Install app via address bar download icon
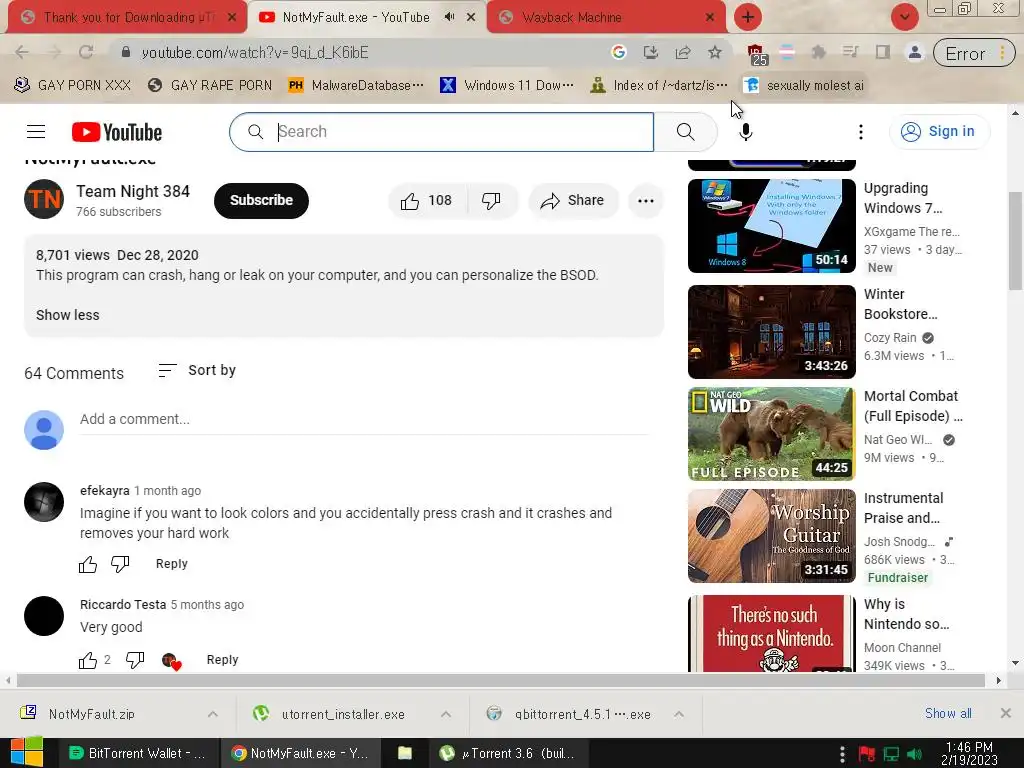Image resolution: width=1024 pixels, height=768 pixels. [x=650, y=52]
